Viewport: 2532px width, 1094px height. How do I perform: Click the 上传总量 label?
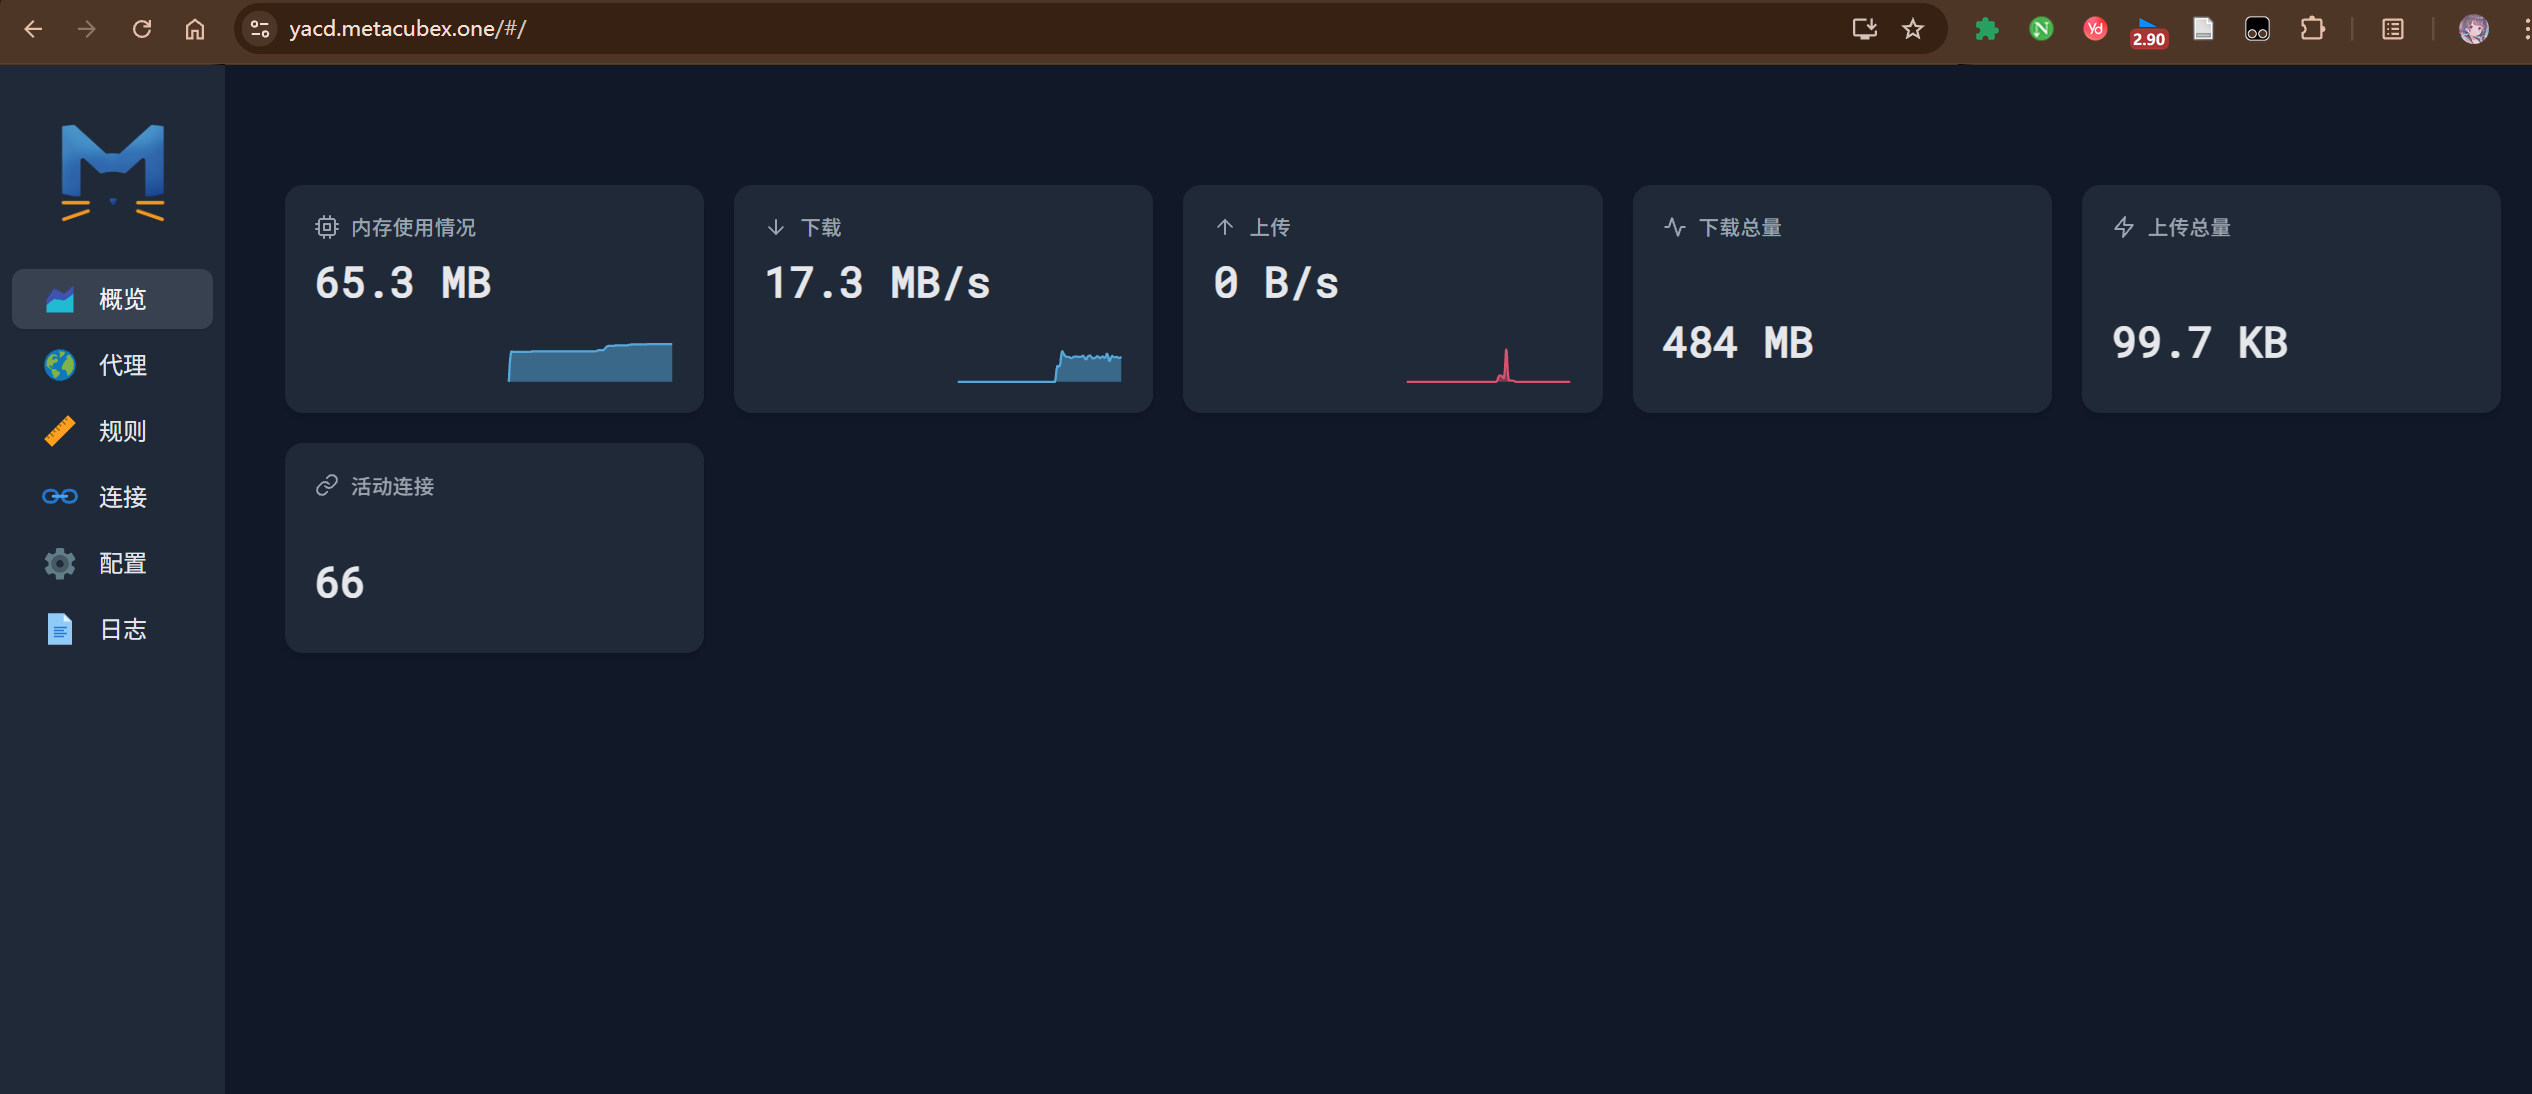click(2189, 227)
